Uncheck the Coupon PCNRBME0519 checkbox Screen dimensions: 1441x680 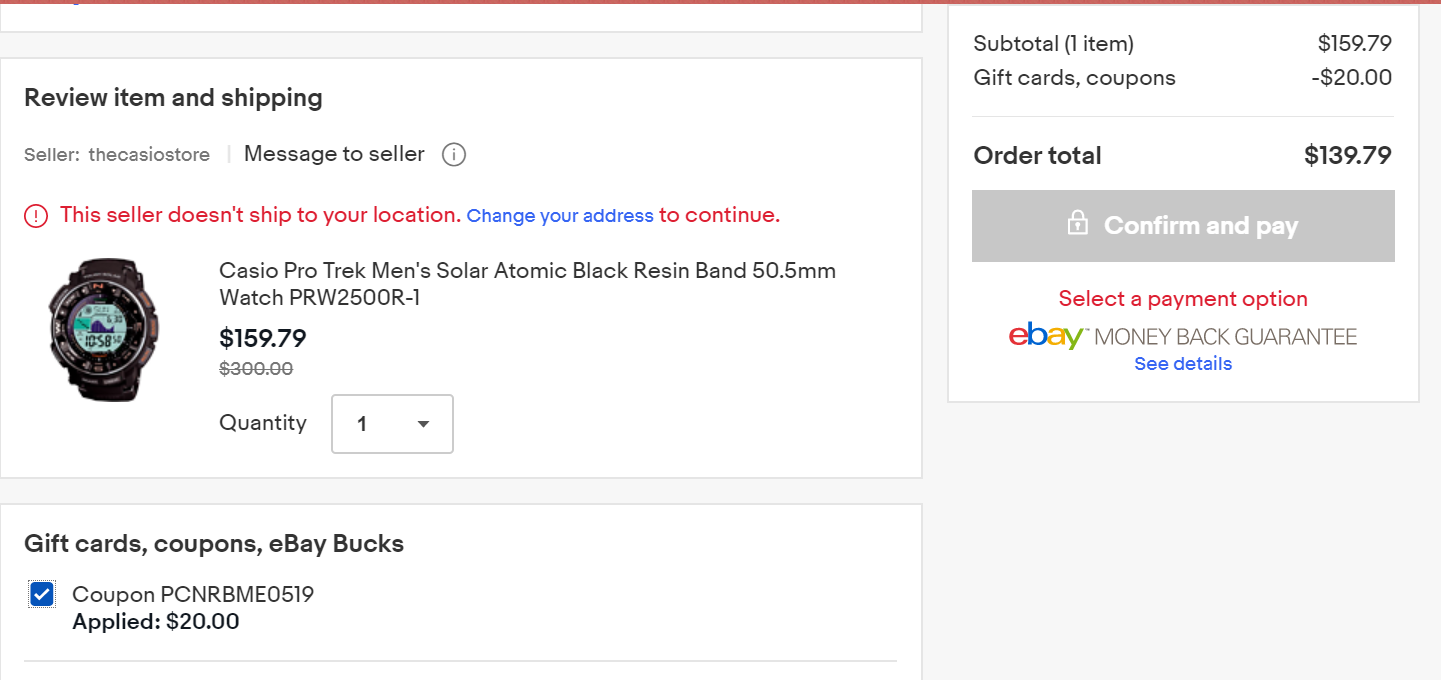click(x=42, y=595)
